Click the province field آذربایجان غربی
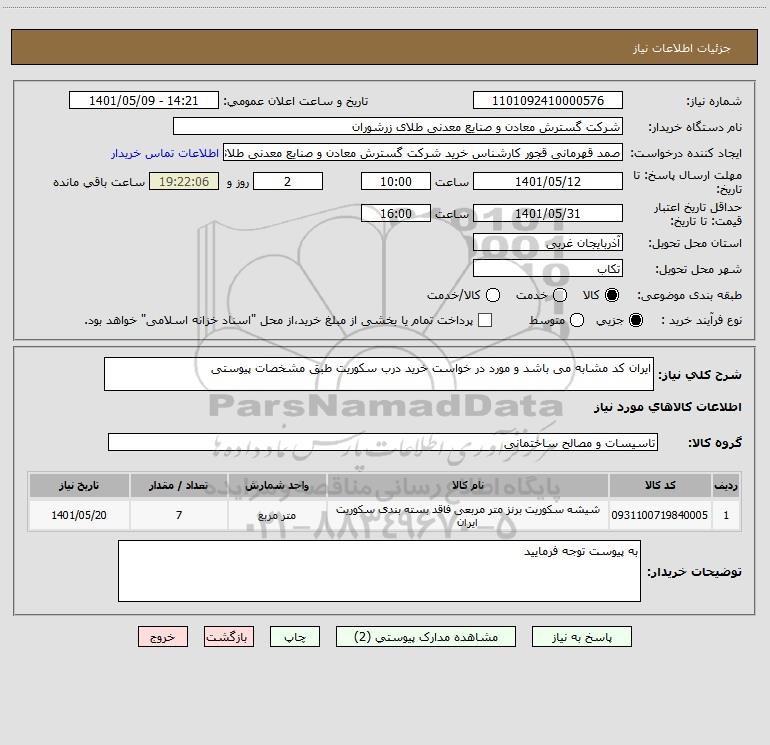 tap(548, 242)
